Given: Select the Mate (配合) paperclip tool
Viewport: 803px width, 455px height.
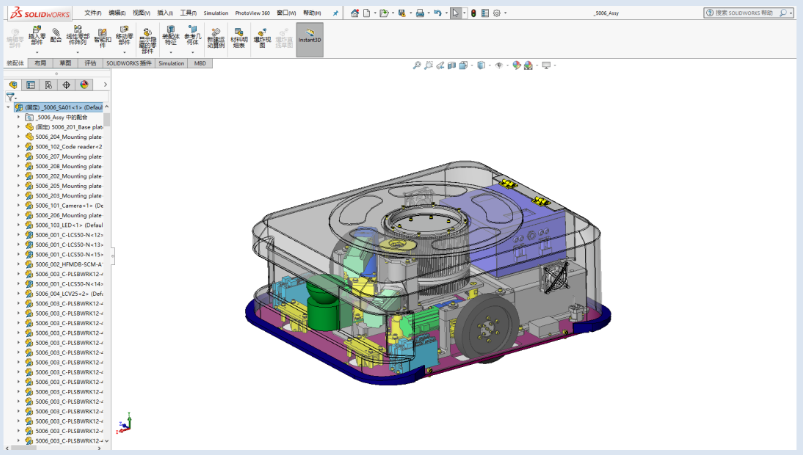Looking at the screenshot, I should [x=56, y=36].
